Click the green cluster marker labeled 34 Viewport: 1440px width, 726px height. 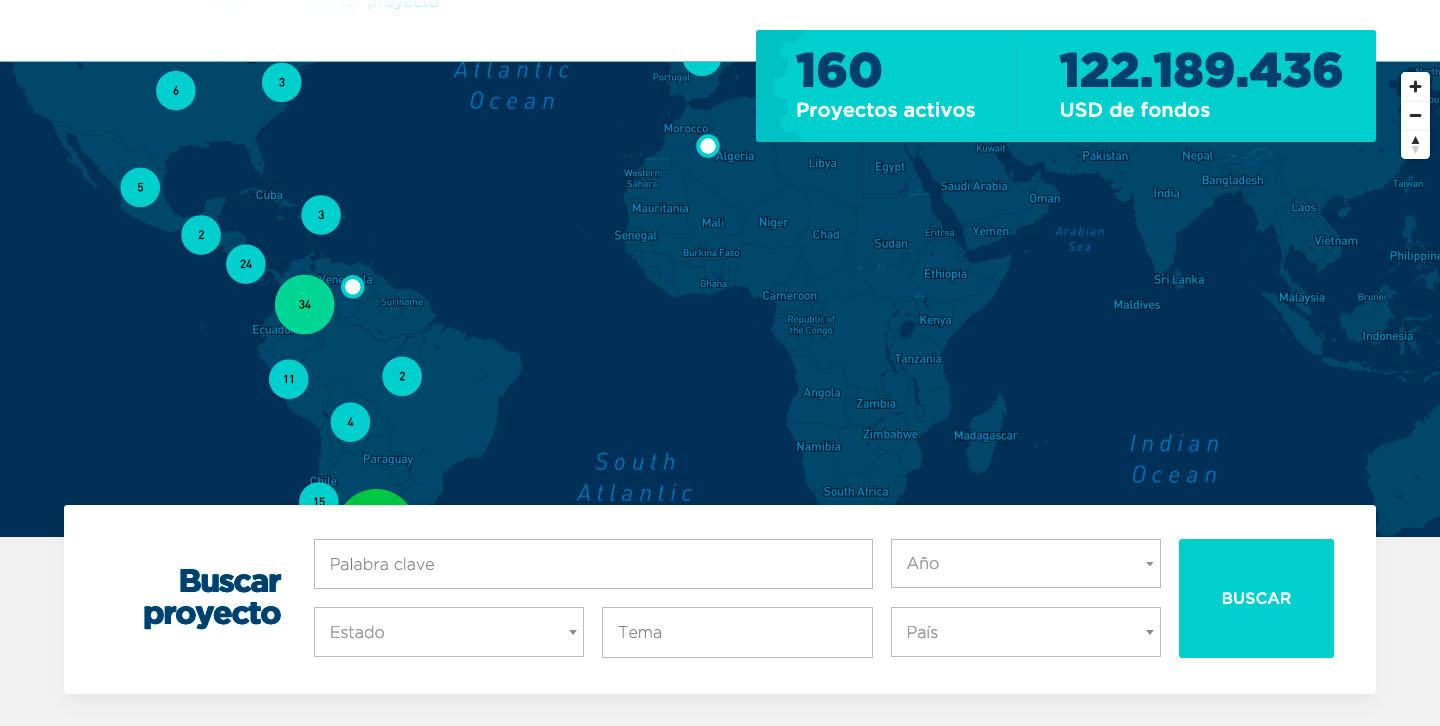304,304
